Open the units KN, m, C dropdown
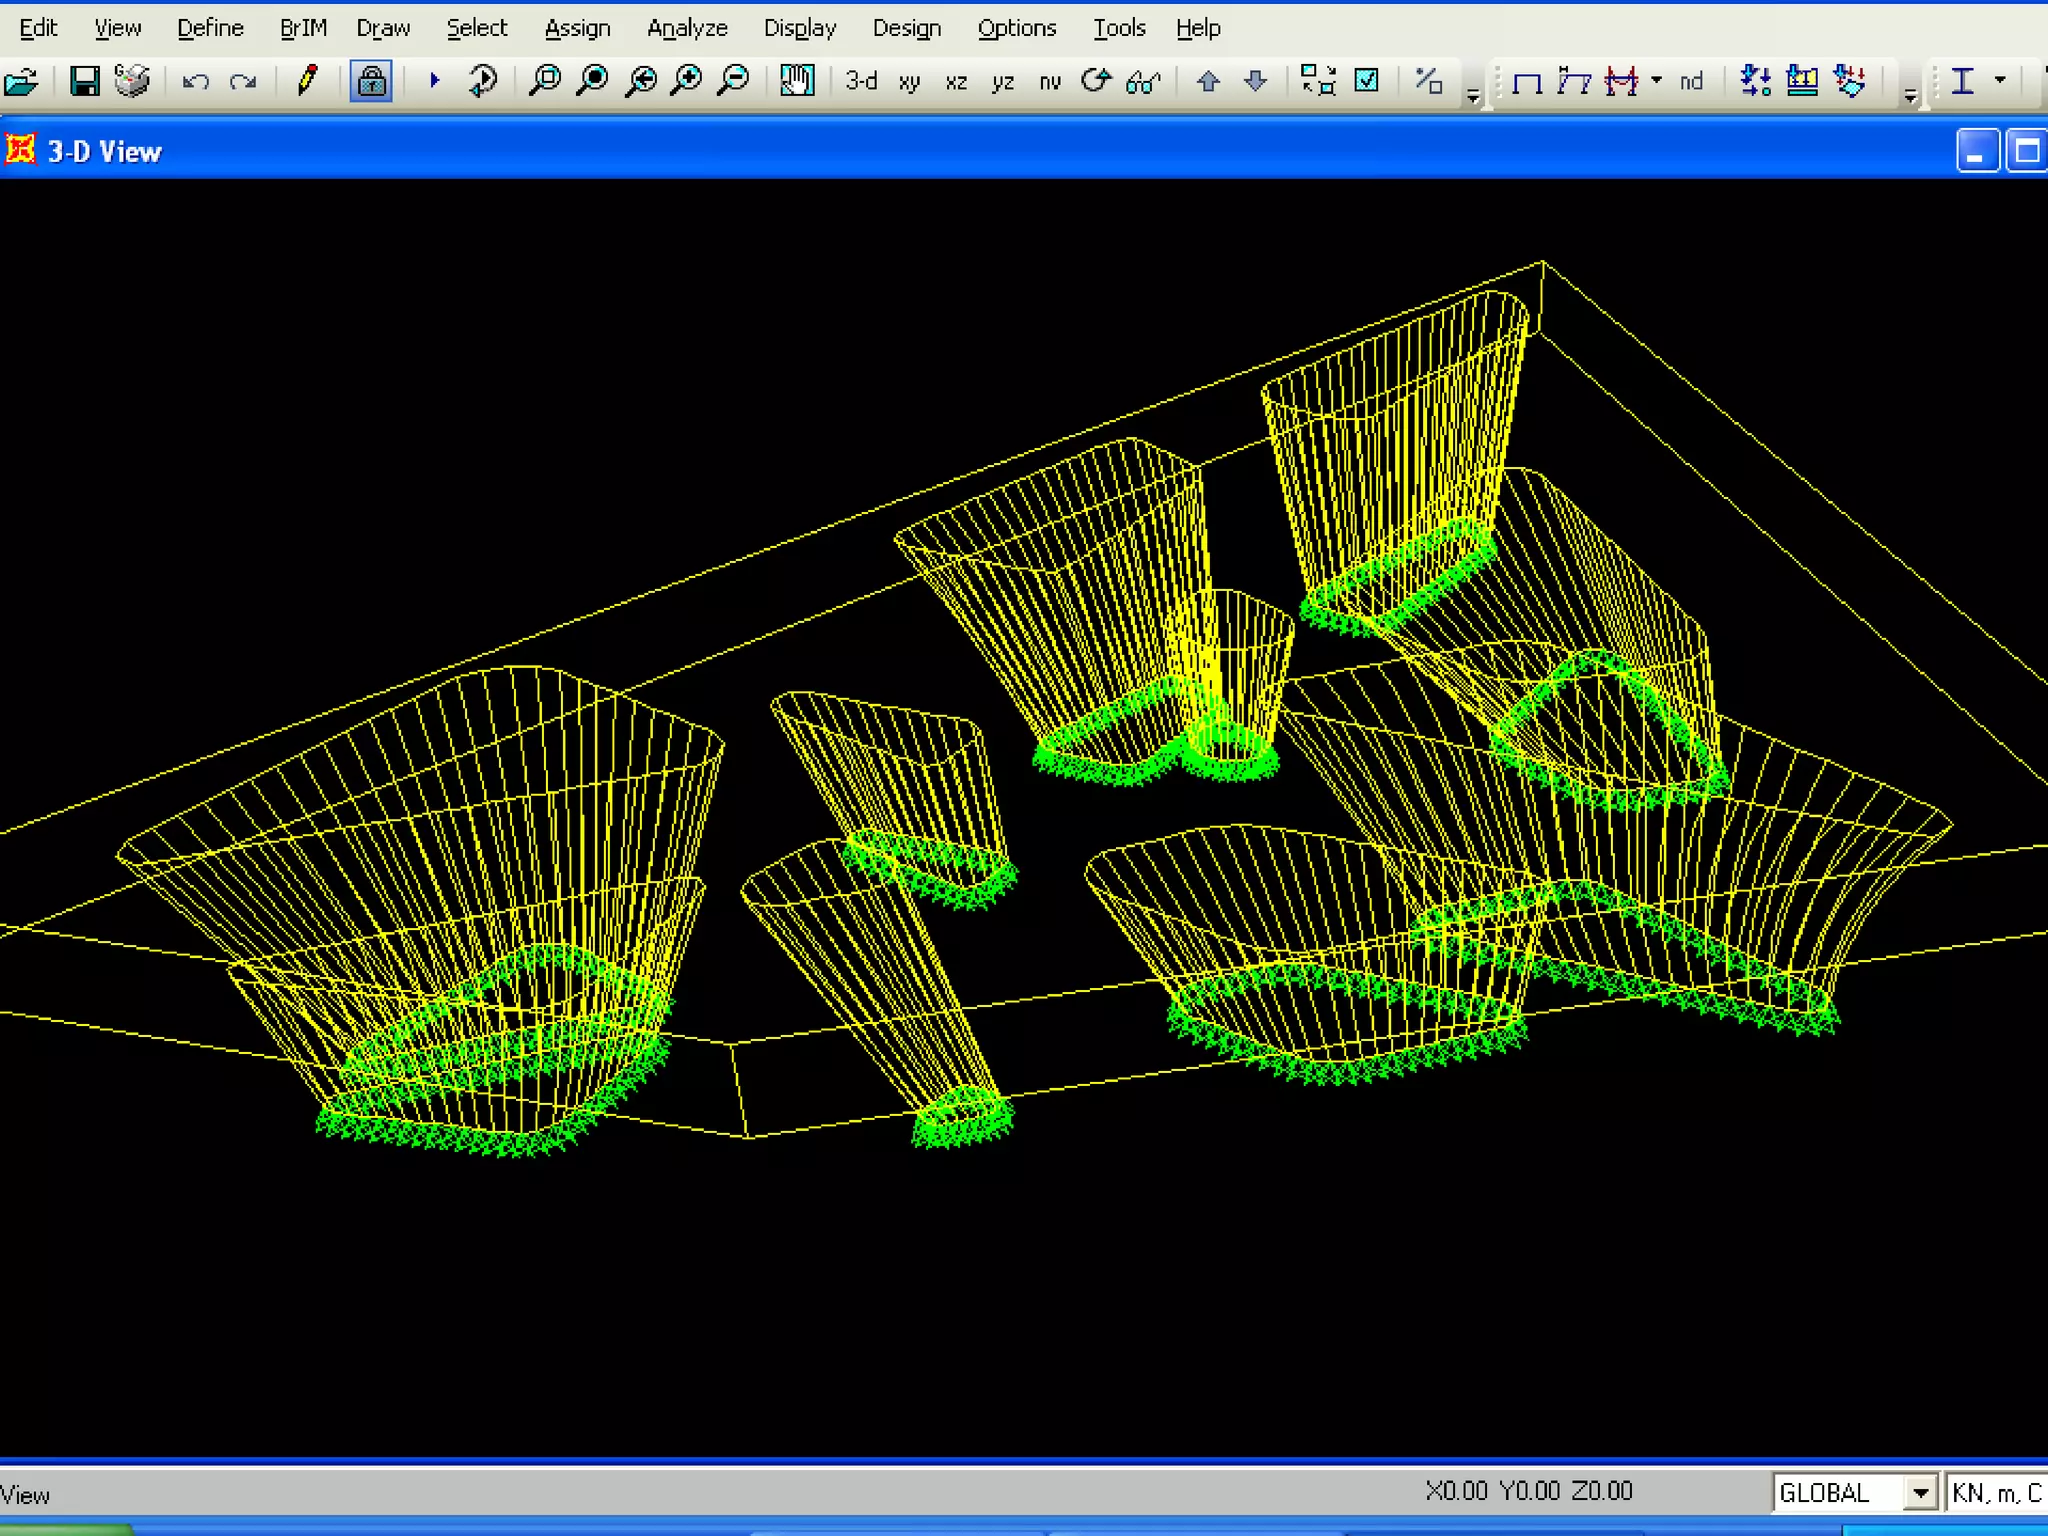The width and height of the screenshot is (2048, 1536). pyautogui.click(x=1996, y=1493)
